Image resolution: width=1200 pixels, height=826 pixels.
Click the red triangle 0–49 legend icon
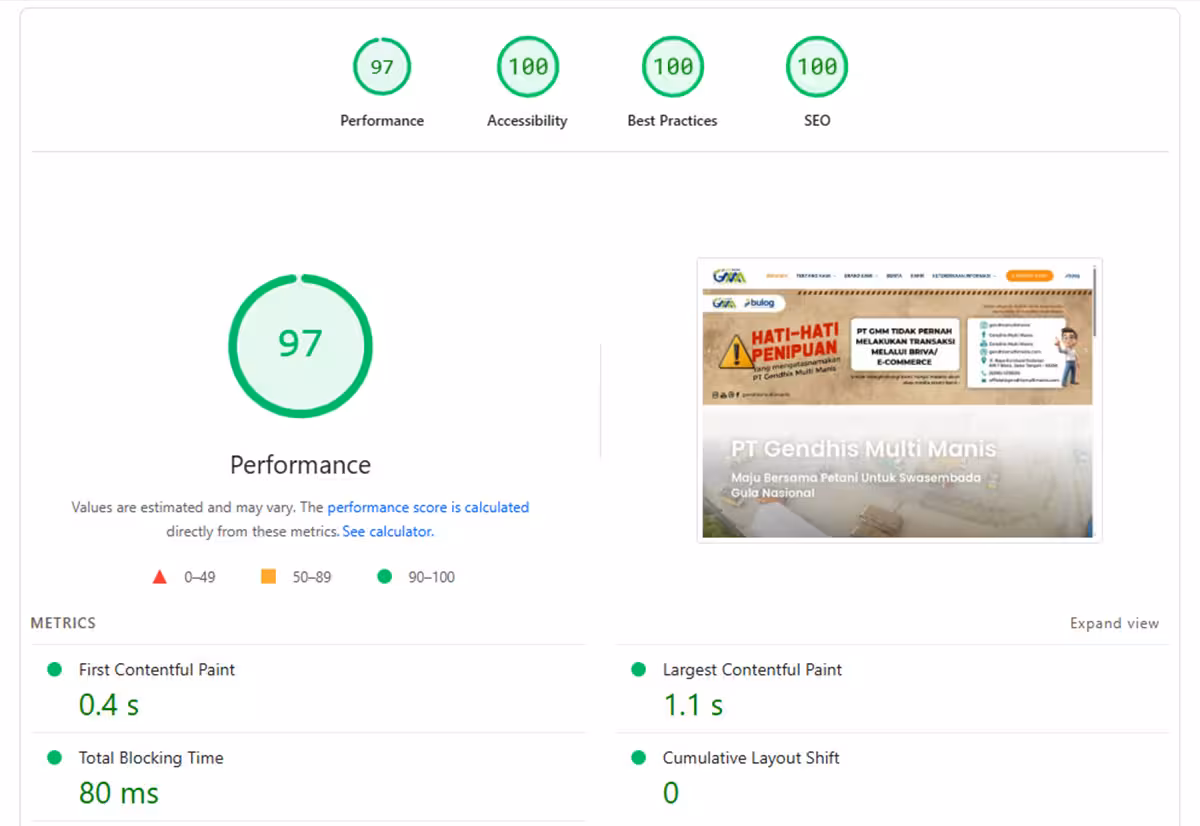pyautogui.click(x=159, y=577)
